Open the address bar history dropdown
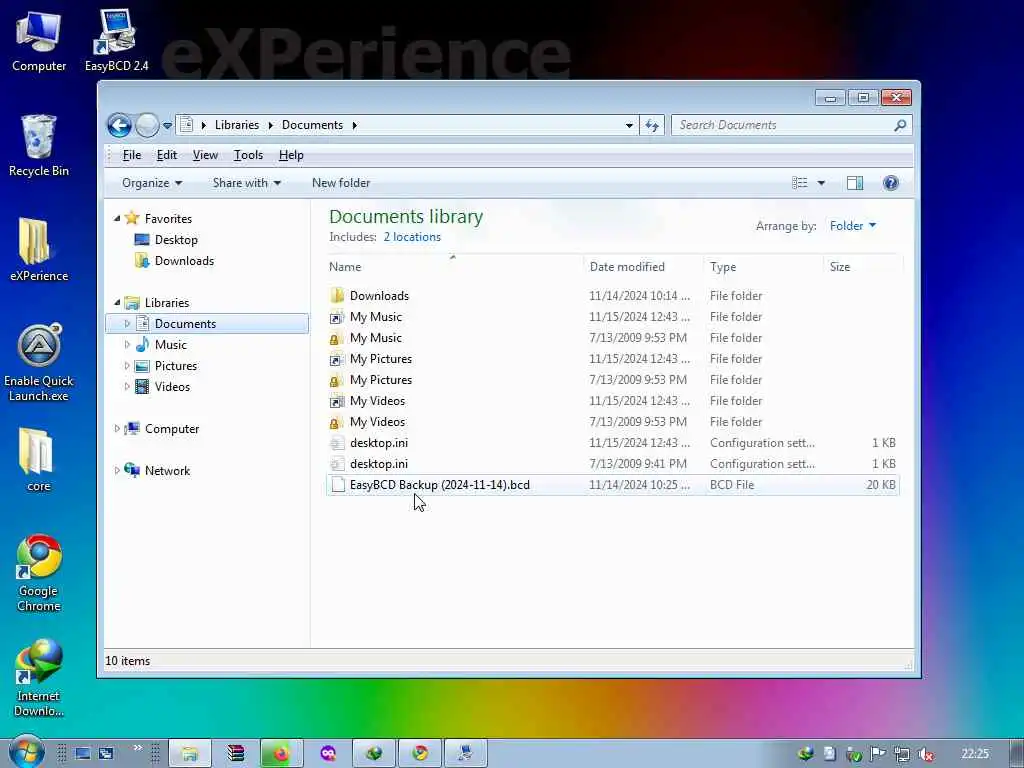Viewport: 1024px width, 768px height. 629,125
